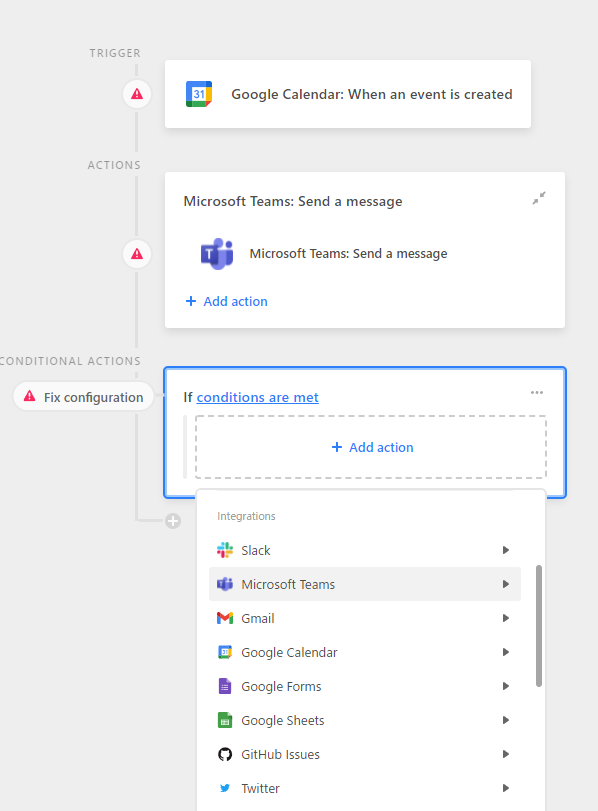This screenshot has height=811, width=598.
Task: Open the condition card ellipsis menu
Action: coord(537,393)
